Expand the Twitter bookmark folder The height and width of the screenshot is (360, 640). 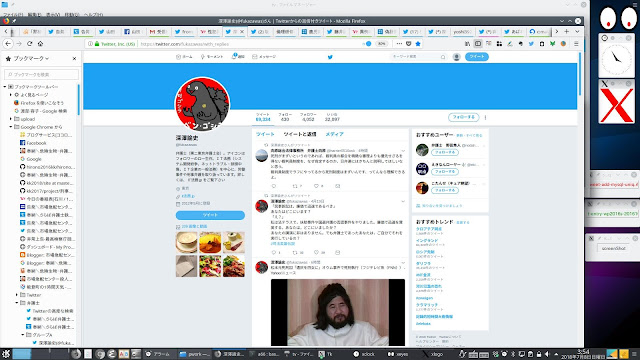coord(17,295)
